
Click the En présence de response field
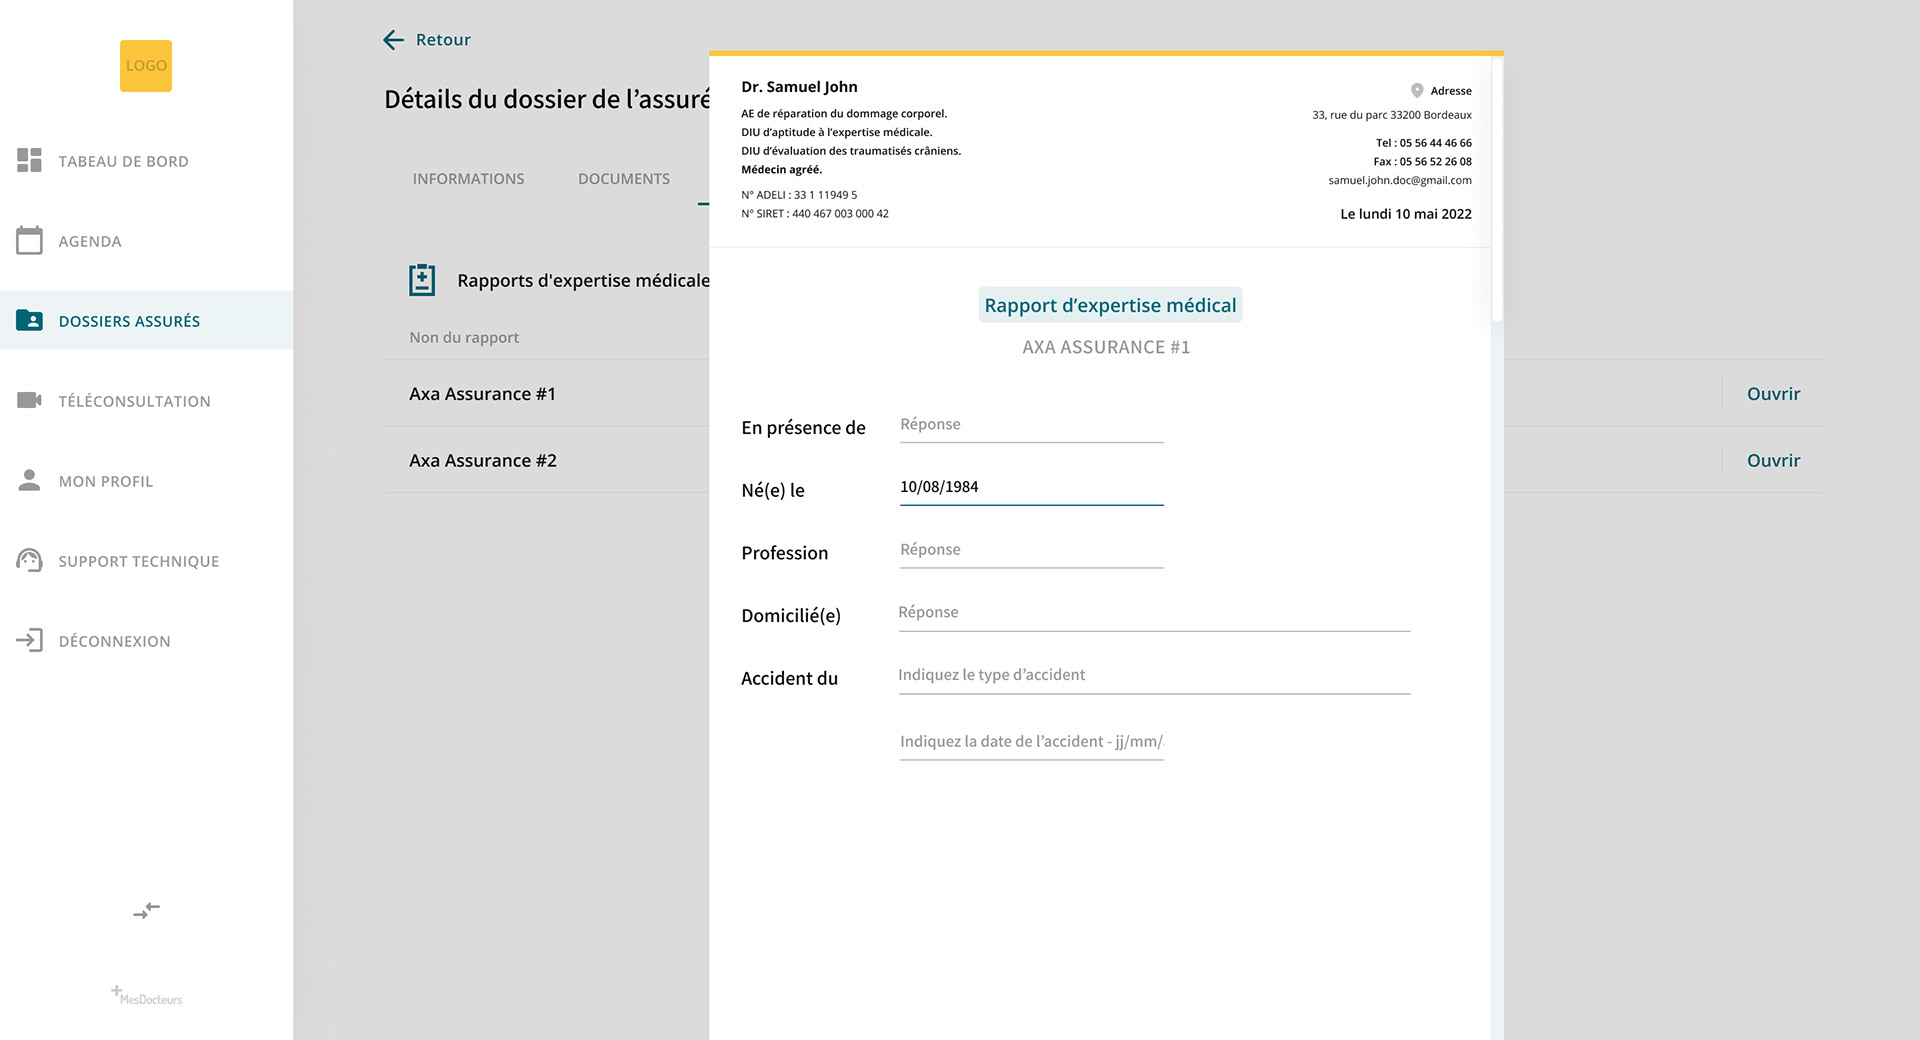click(1031, 425)
